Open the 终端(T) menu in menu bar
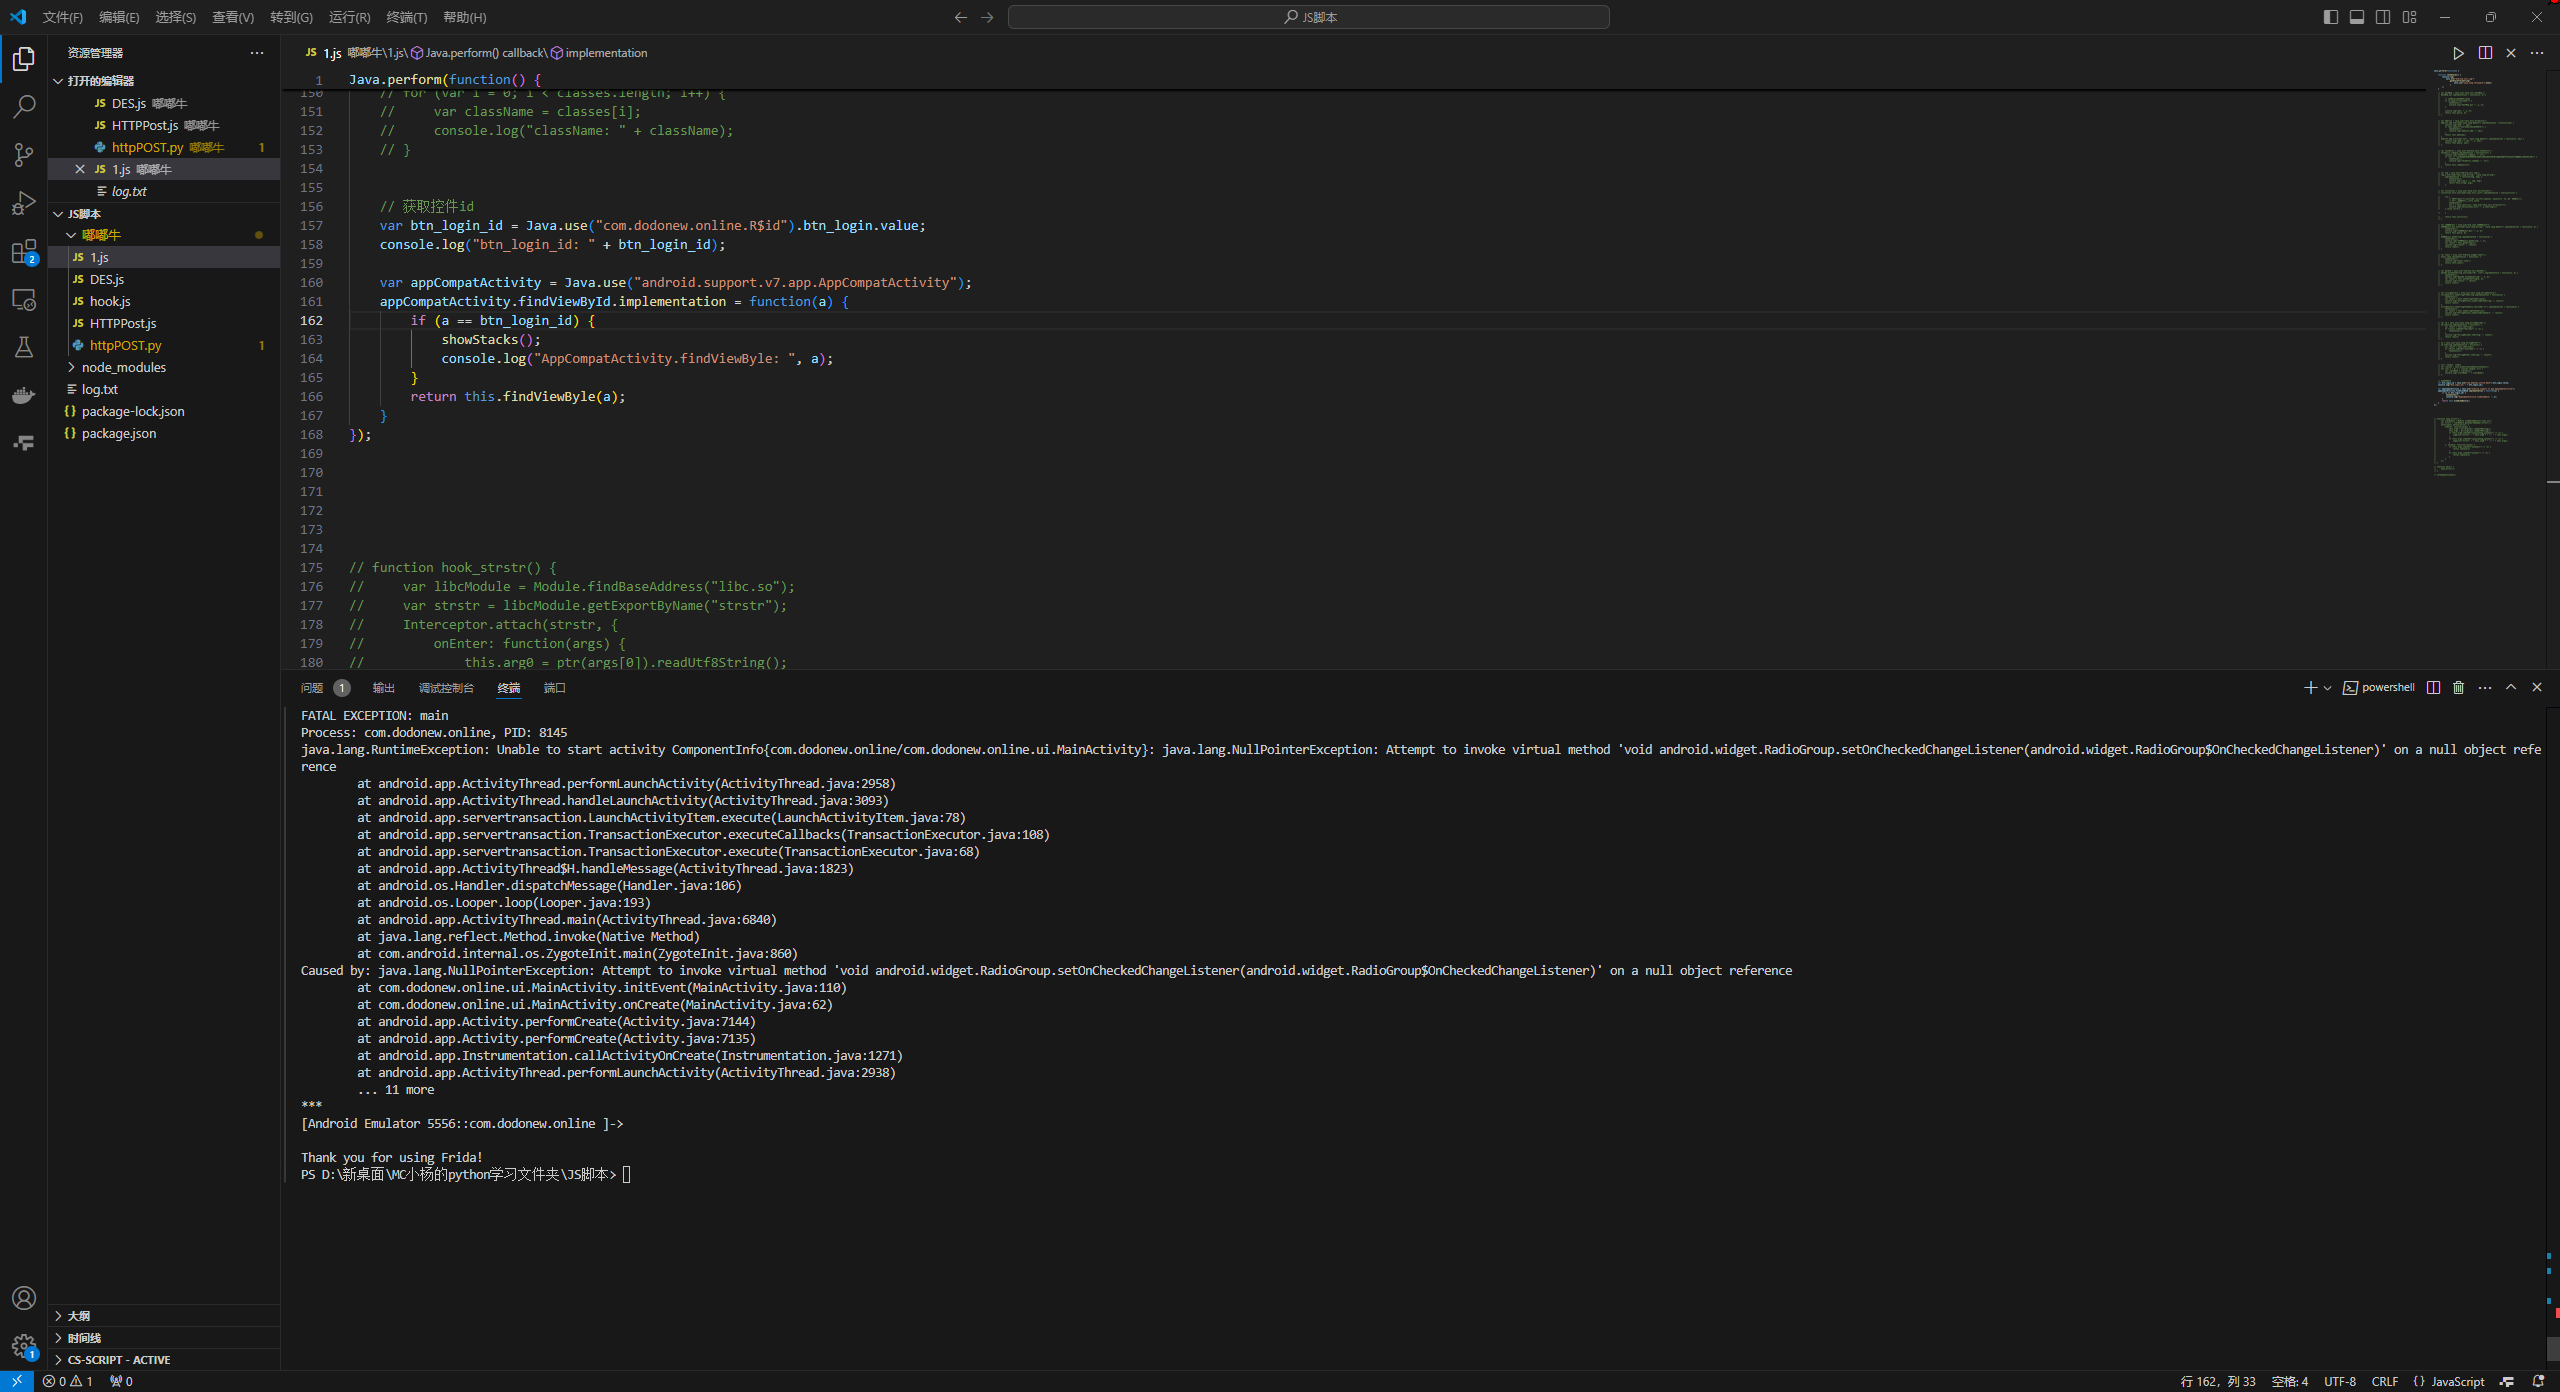Screen dimensions: 2560x1392 coord(406,17)
